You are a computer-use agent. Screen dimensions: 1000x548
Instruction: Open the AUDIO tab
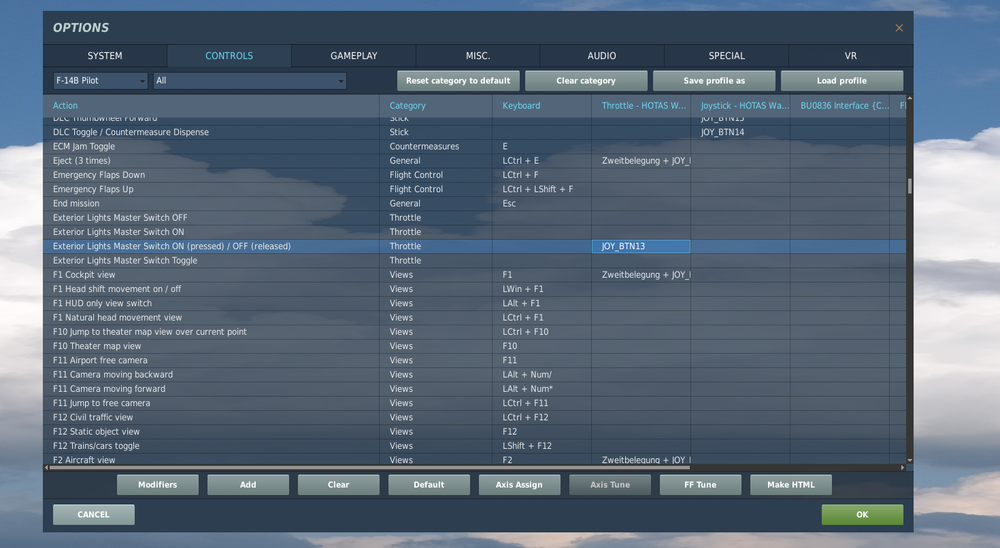(x=601, y=56)
